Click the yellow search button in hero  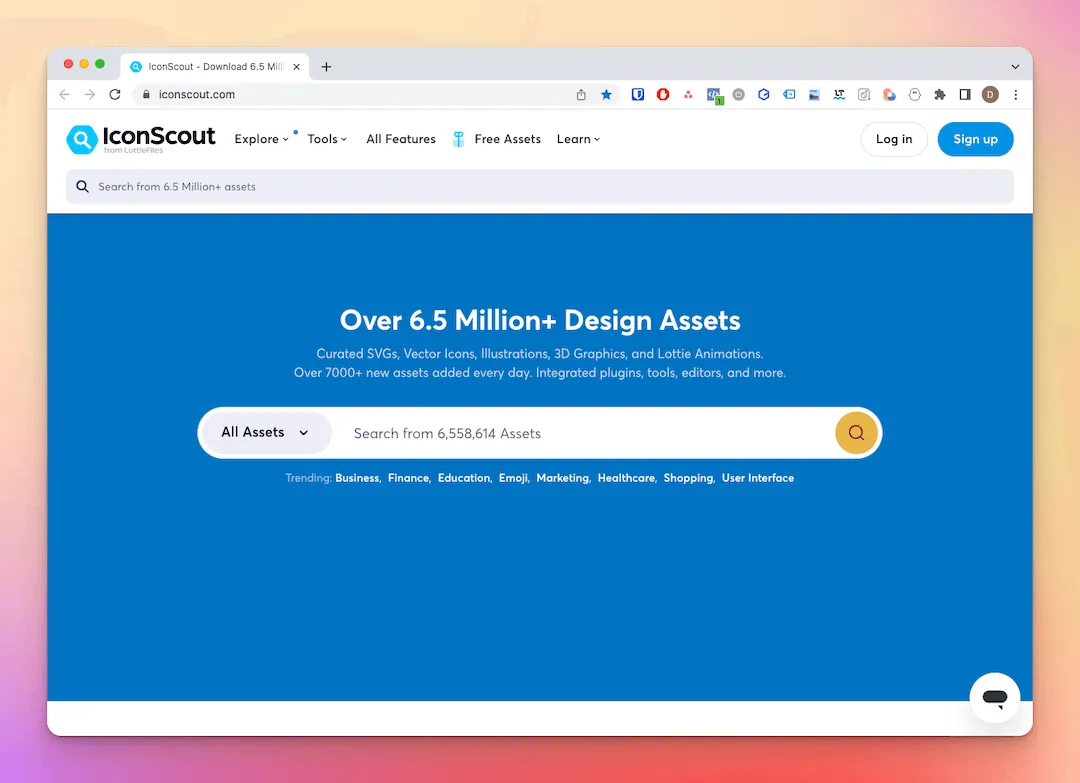[856, 432]
